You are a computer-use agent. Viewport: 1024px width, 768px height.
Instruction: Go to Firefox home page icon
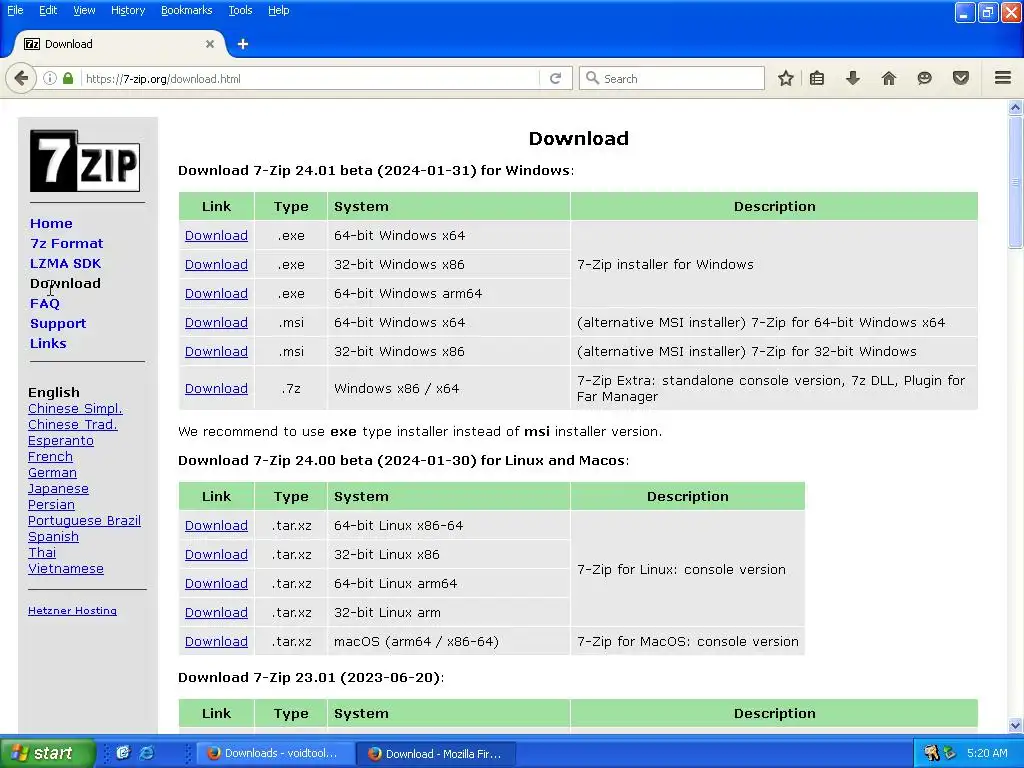click(x=889, y=78)
